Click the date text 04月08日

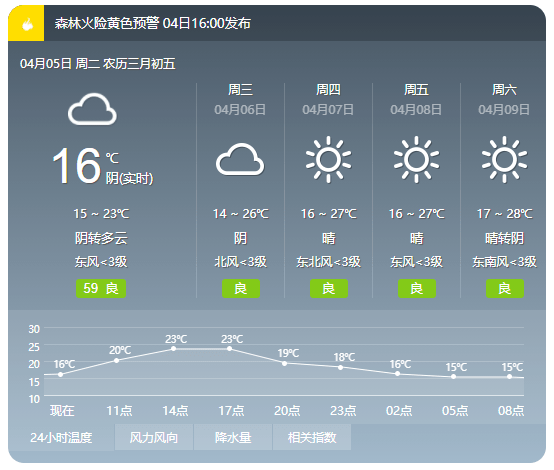coord(416,110)
